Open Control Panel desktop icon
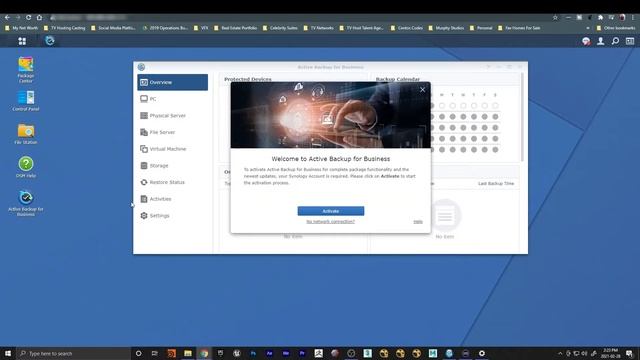 coord(26,101)
